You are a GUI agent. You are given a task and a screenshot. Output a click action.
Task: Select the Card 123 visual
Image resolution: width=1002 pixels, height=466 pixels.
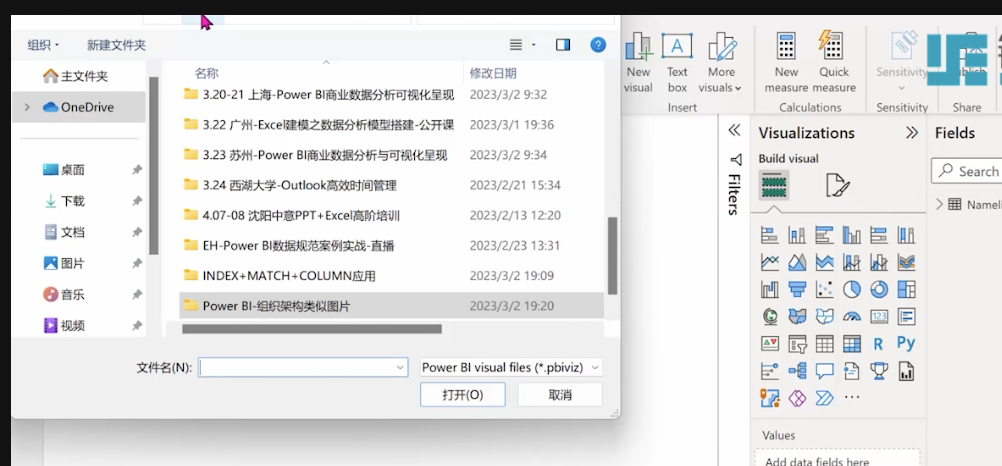click(879, 316)
